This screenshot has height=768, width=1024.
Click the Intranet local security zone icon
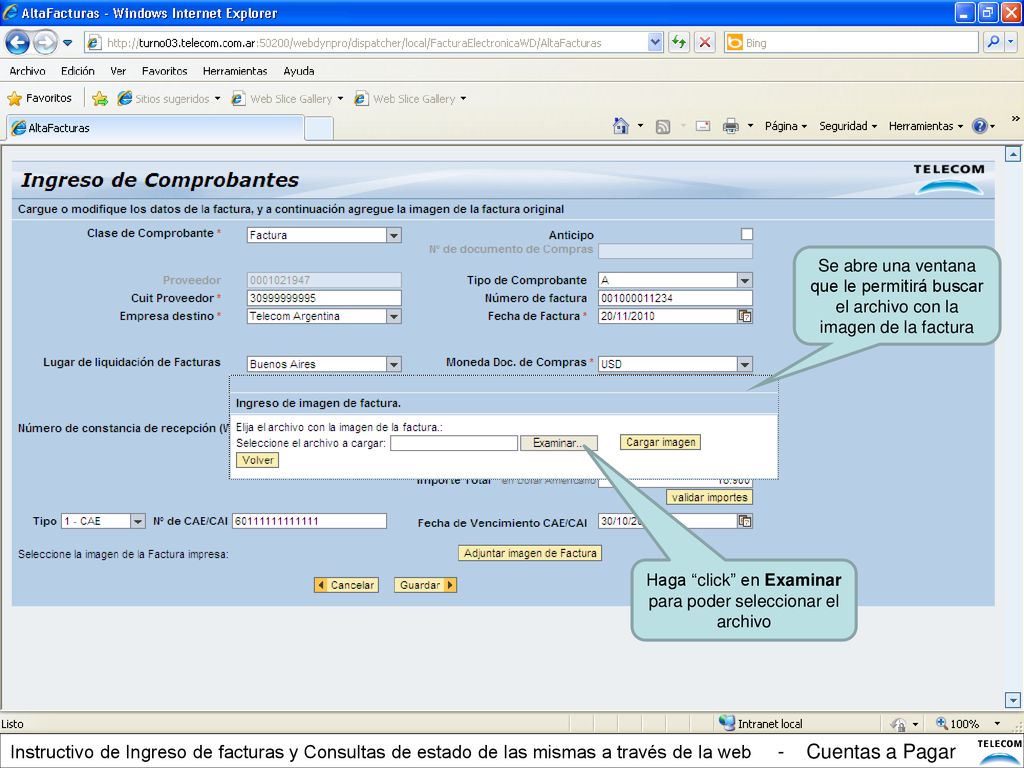click(727, 723)
